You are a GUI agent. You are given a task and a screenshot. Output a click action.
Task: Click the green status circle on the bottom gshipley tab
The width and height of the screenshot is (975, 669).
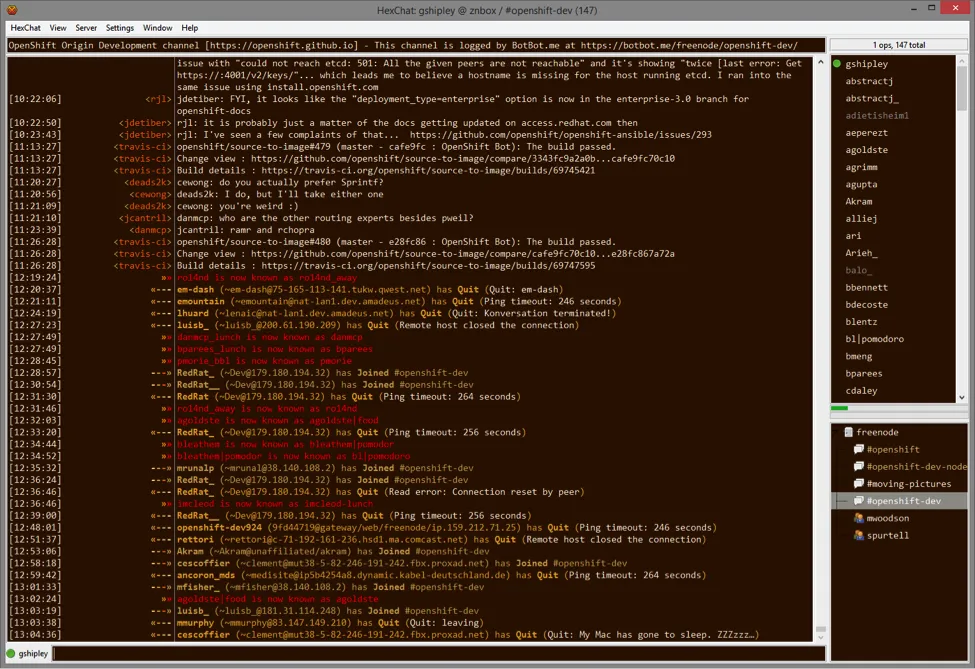tap(10, 653)
